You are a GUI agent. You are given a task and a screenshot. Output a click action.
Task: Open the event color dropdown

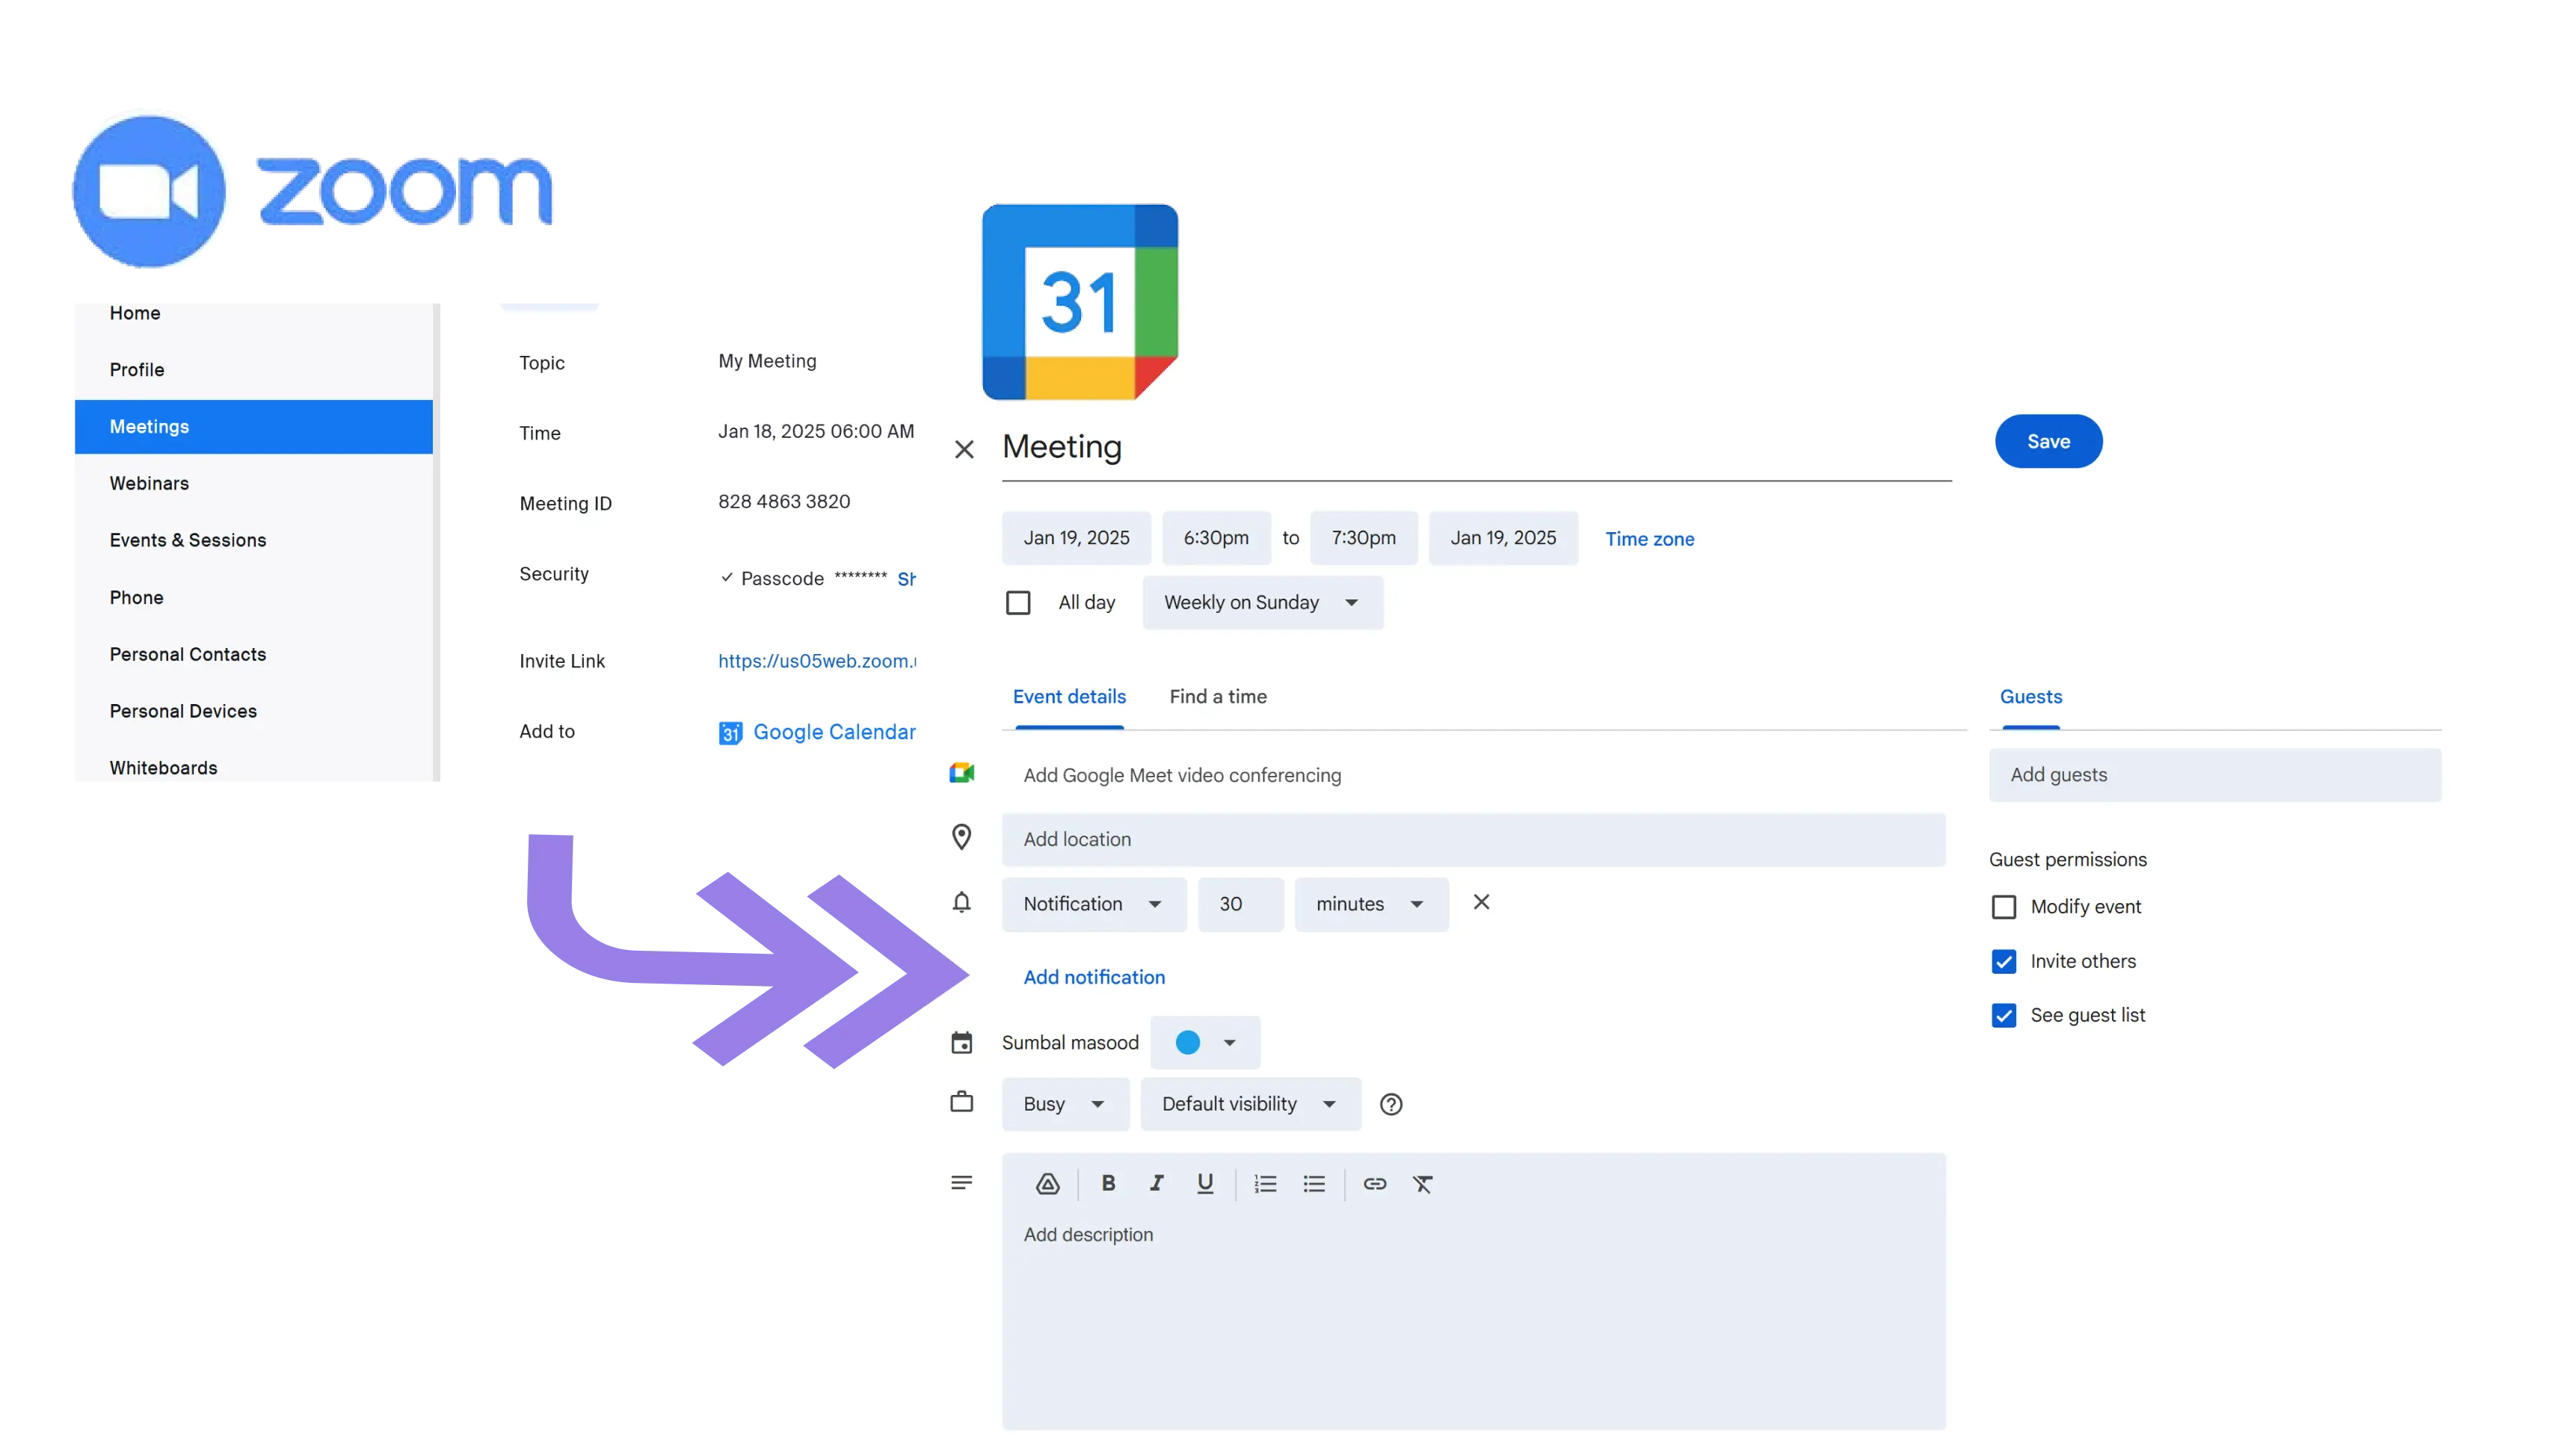click(x=1204, y=1042)
